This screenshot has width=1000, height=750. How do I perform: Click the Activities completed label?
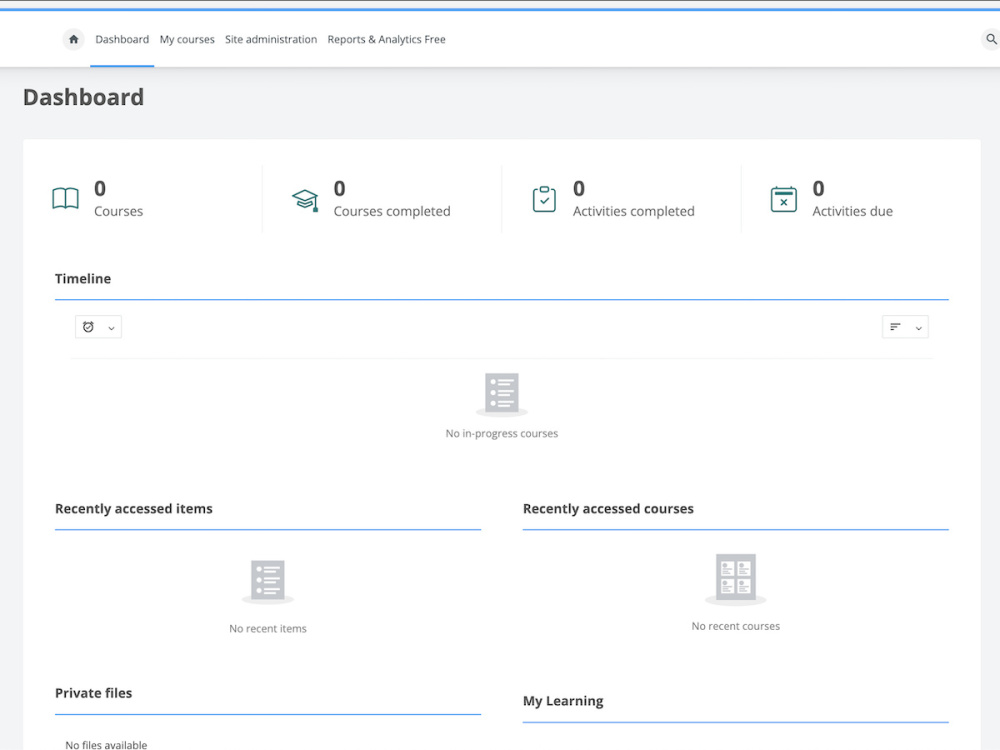[x=633, y=211]
